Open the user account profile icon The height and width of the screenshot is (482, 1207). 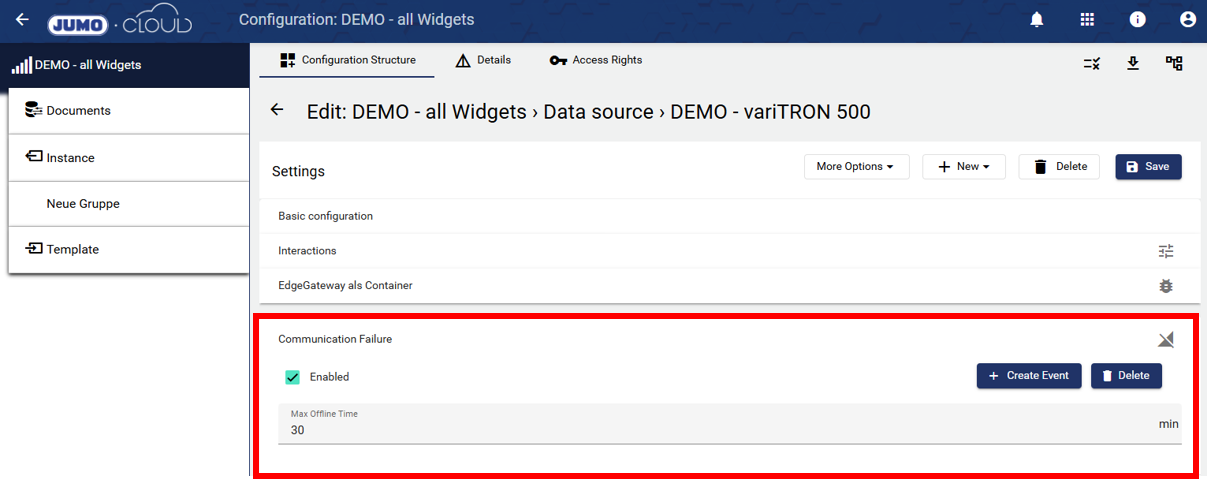point(1187,20)
